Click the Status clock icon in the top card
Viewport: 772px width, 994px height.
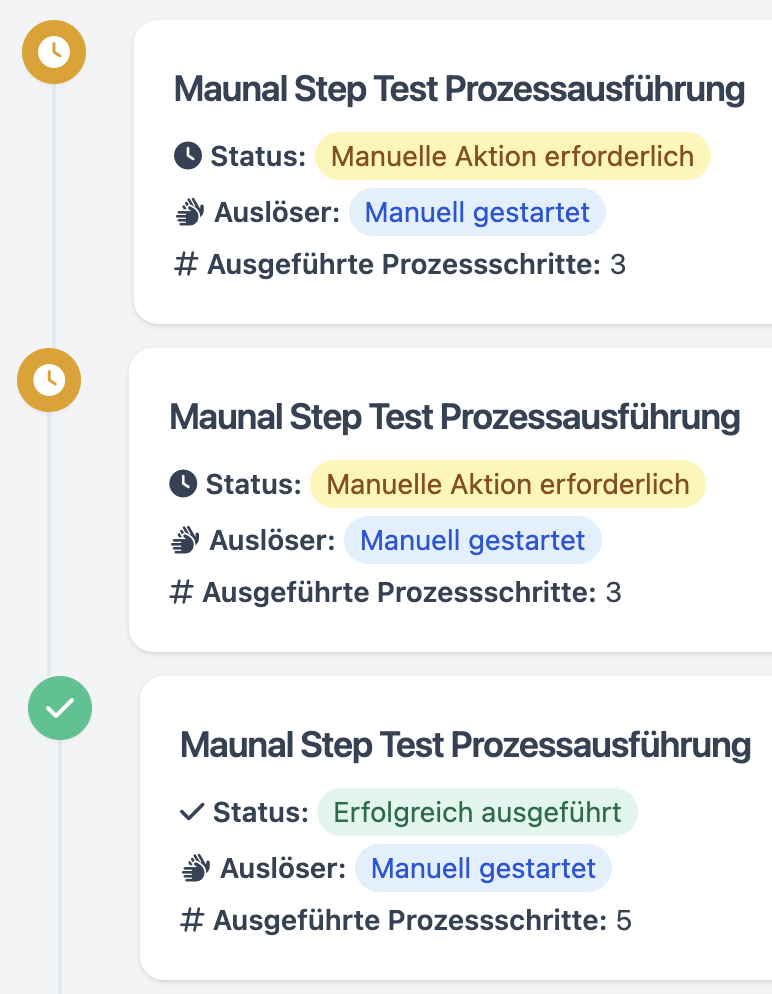[x=188, y=157]
